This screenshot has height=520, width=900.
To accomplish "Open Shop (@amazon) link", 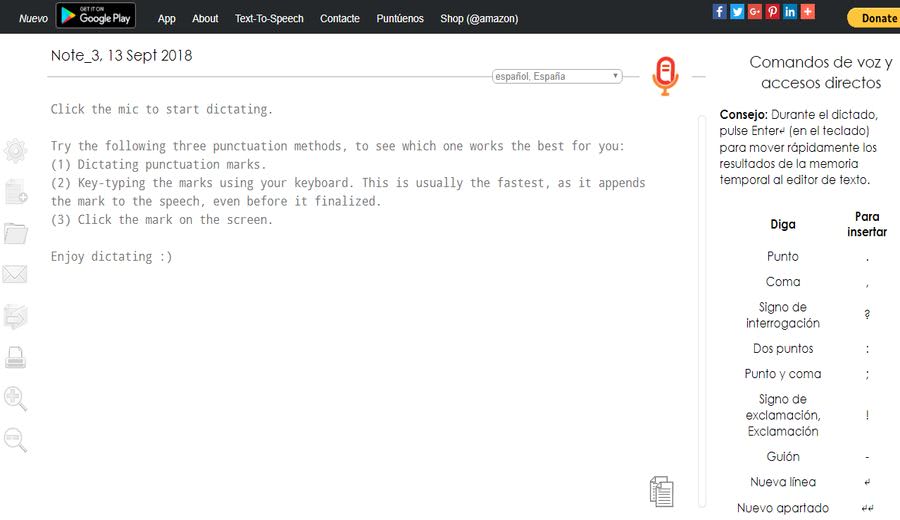I will coord(479,18).
